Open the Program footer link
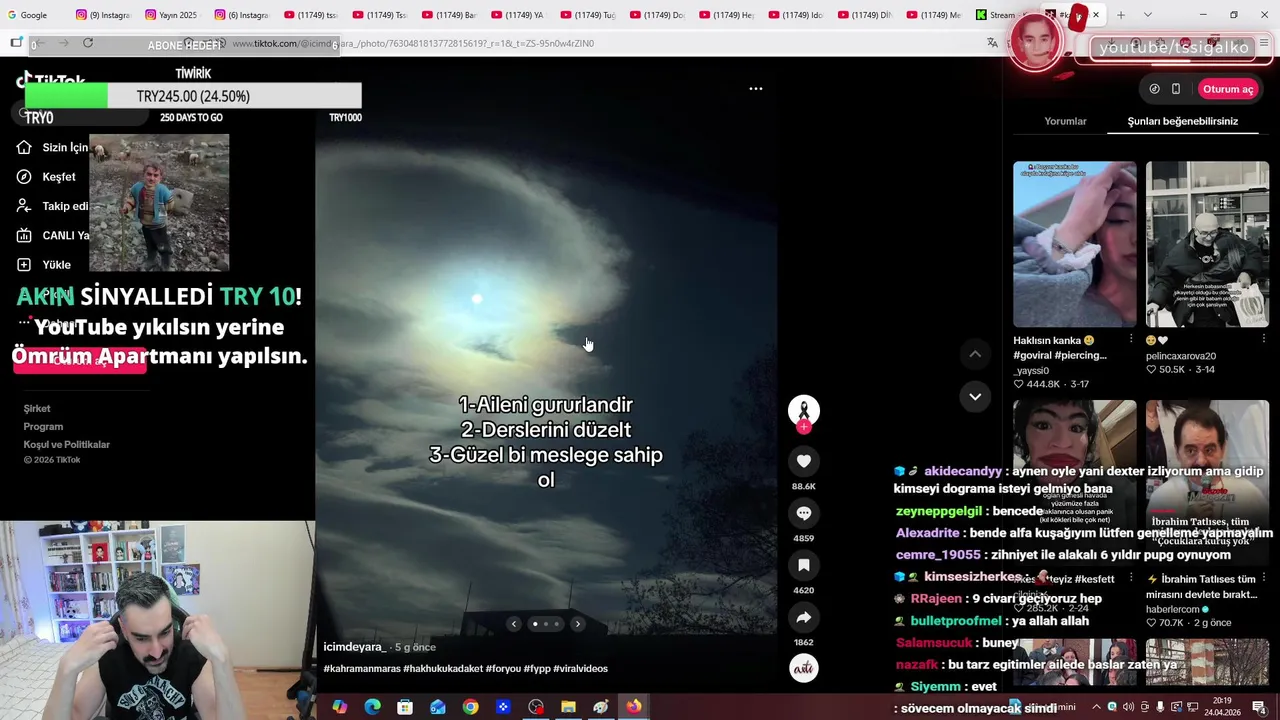1280x720 pixels. pos(43,426)
